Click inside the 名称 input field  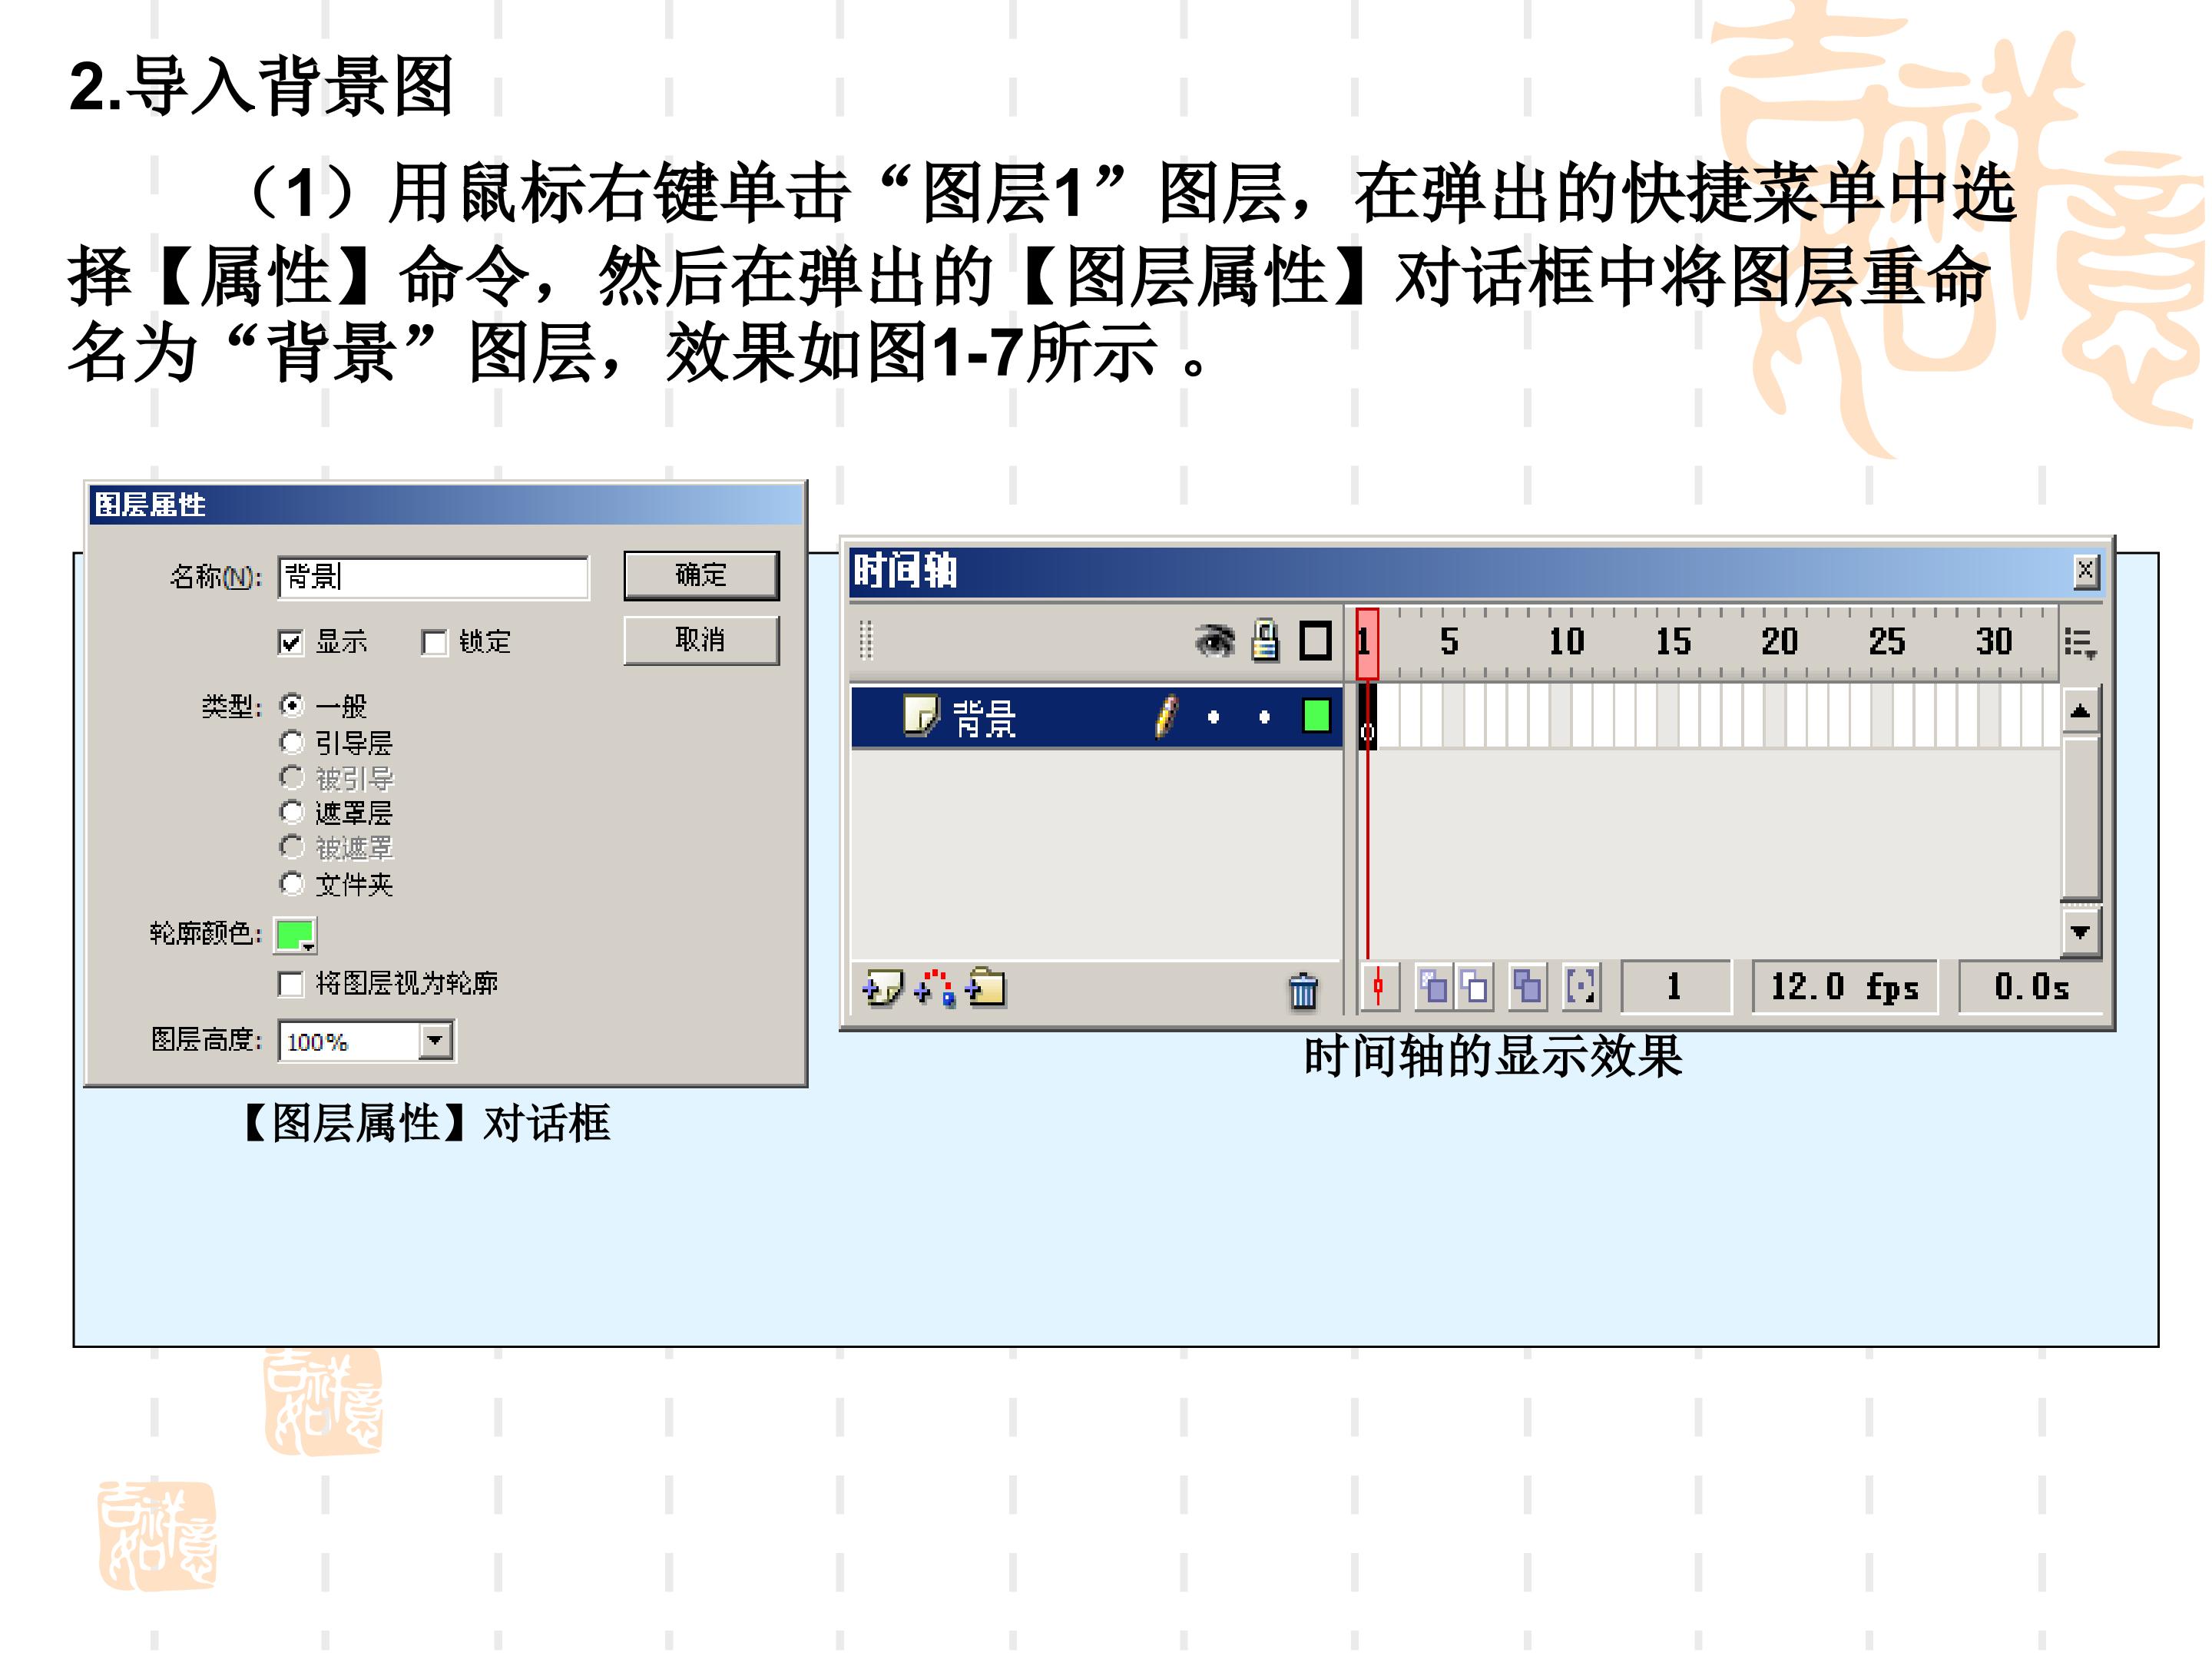(x=434, y=577)
